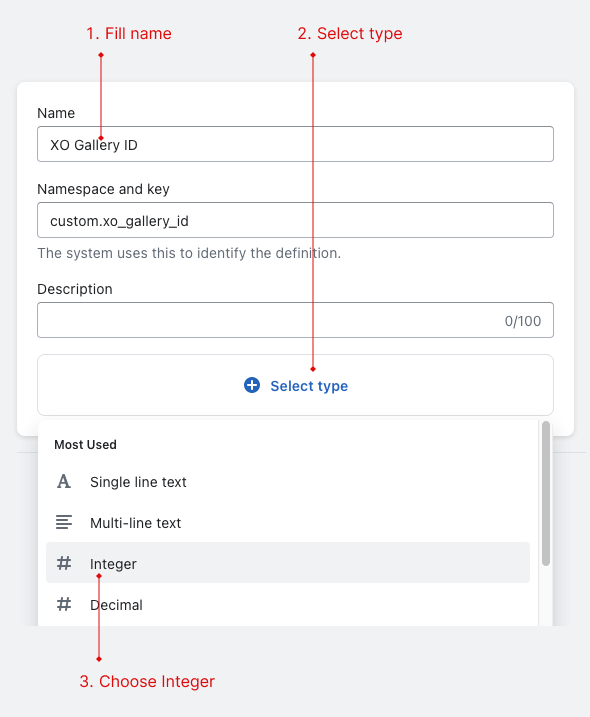
Task: Open the Select type dropdown label
Action: 309,386
